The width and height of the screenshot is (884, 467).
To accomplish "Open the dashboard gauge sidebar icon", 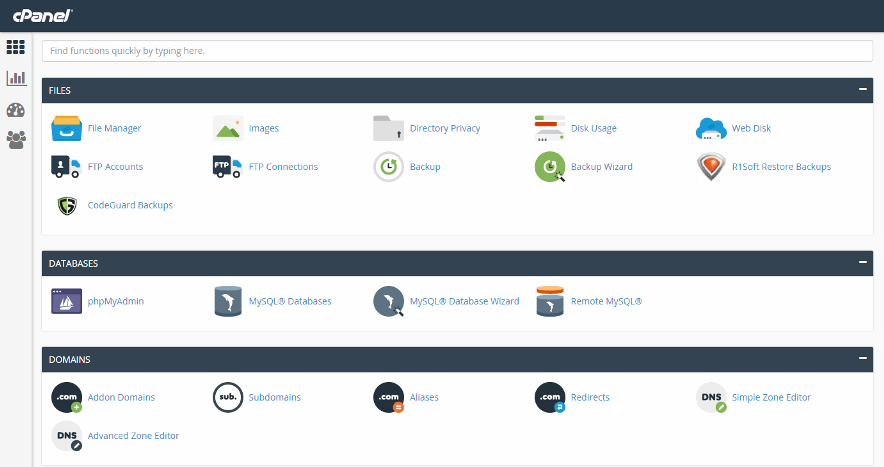I will coord(16,110).
